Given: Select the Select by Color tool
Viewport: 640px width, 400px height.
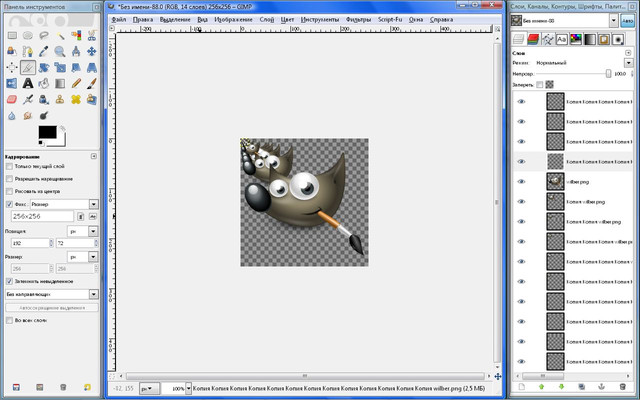Looking at the screenshot, I should (76, 36).
